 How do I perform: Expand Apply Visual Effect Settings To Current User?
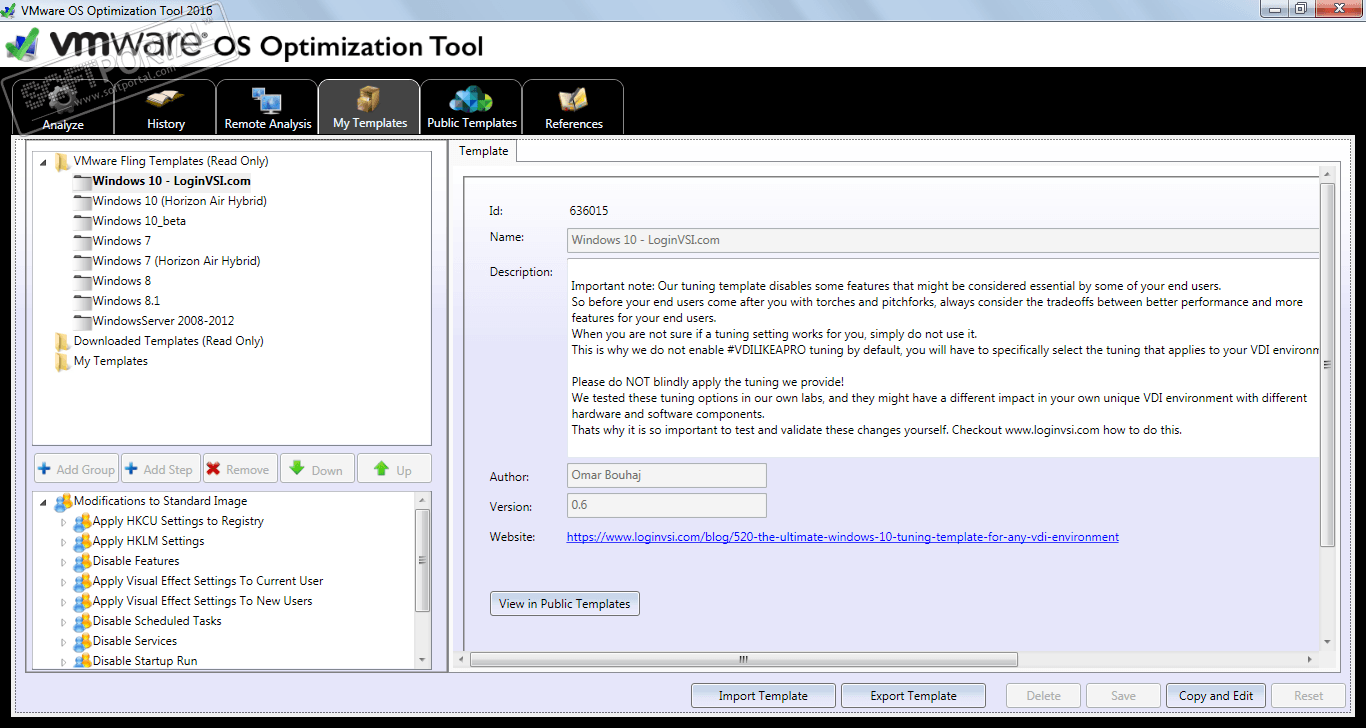point(63,582)
